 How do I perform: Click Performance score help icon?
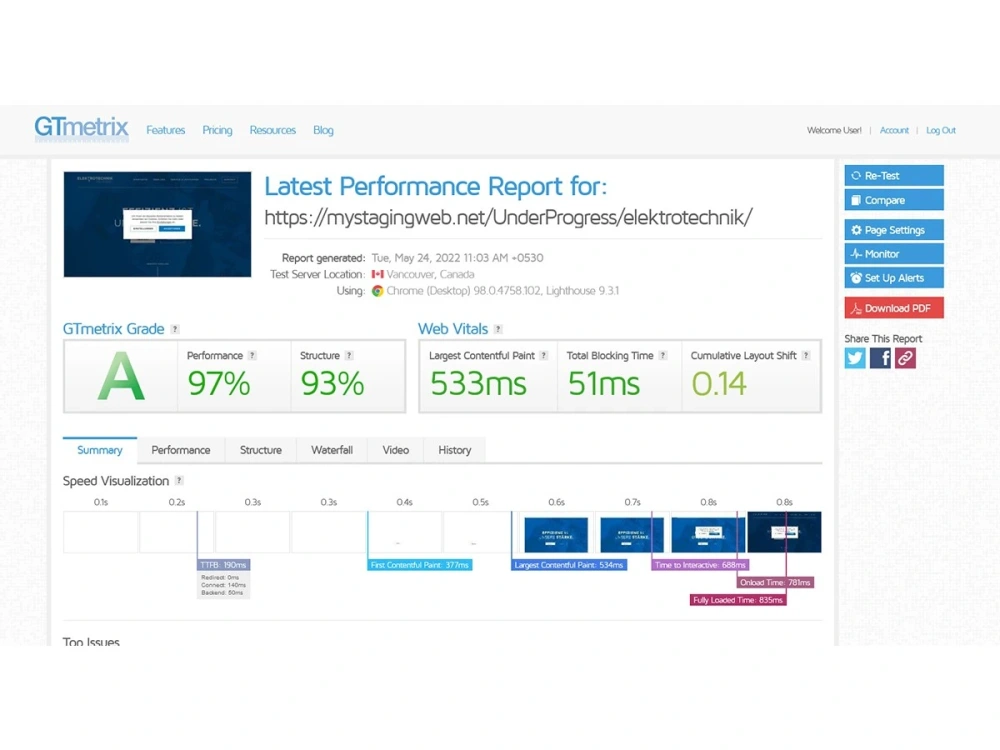coord(252,355)
